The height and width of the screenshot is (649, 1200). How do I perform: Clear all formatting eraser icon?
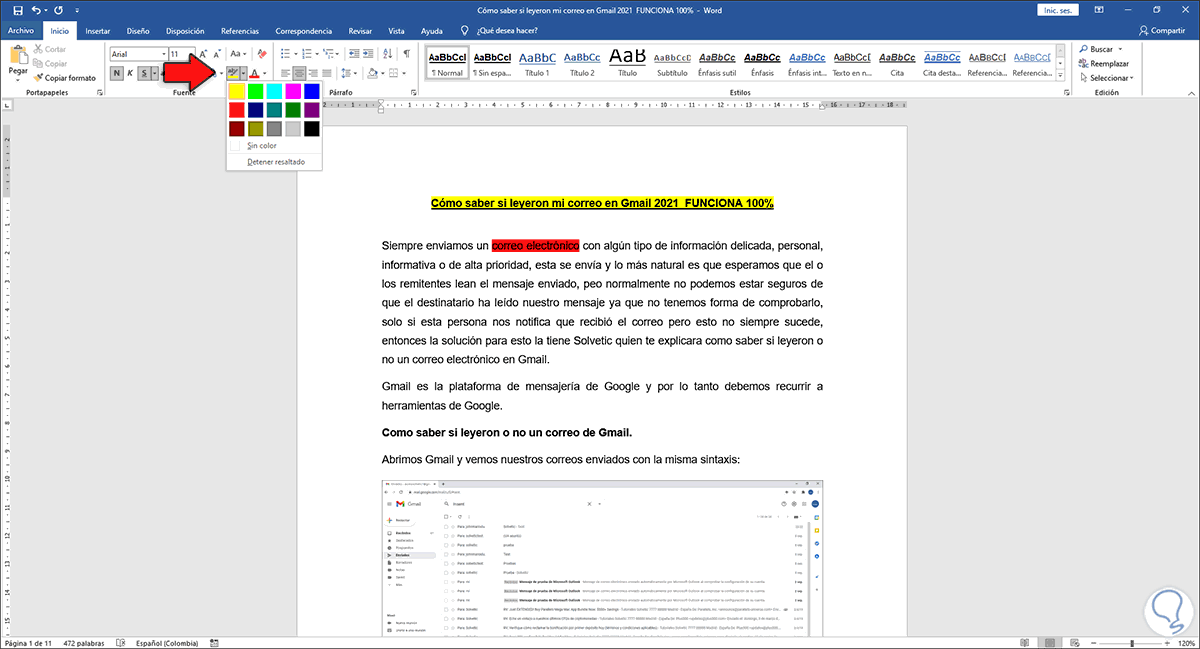(x=261, y=53)
